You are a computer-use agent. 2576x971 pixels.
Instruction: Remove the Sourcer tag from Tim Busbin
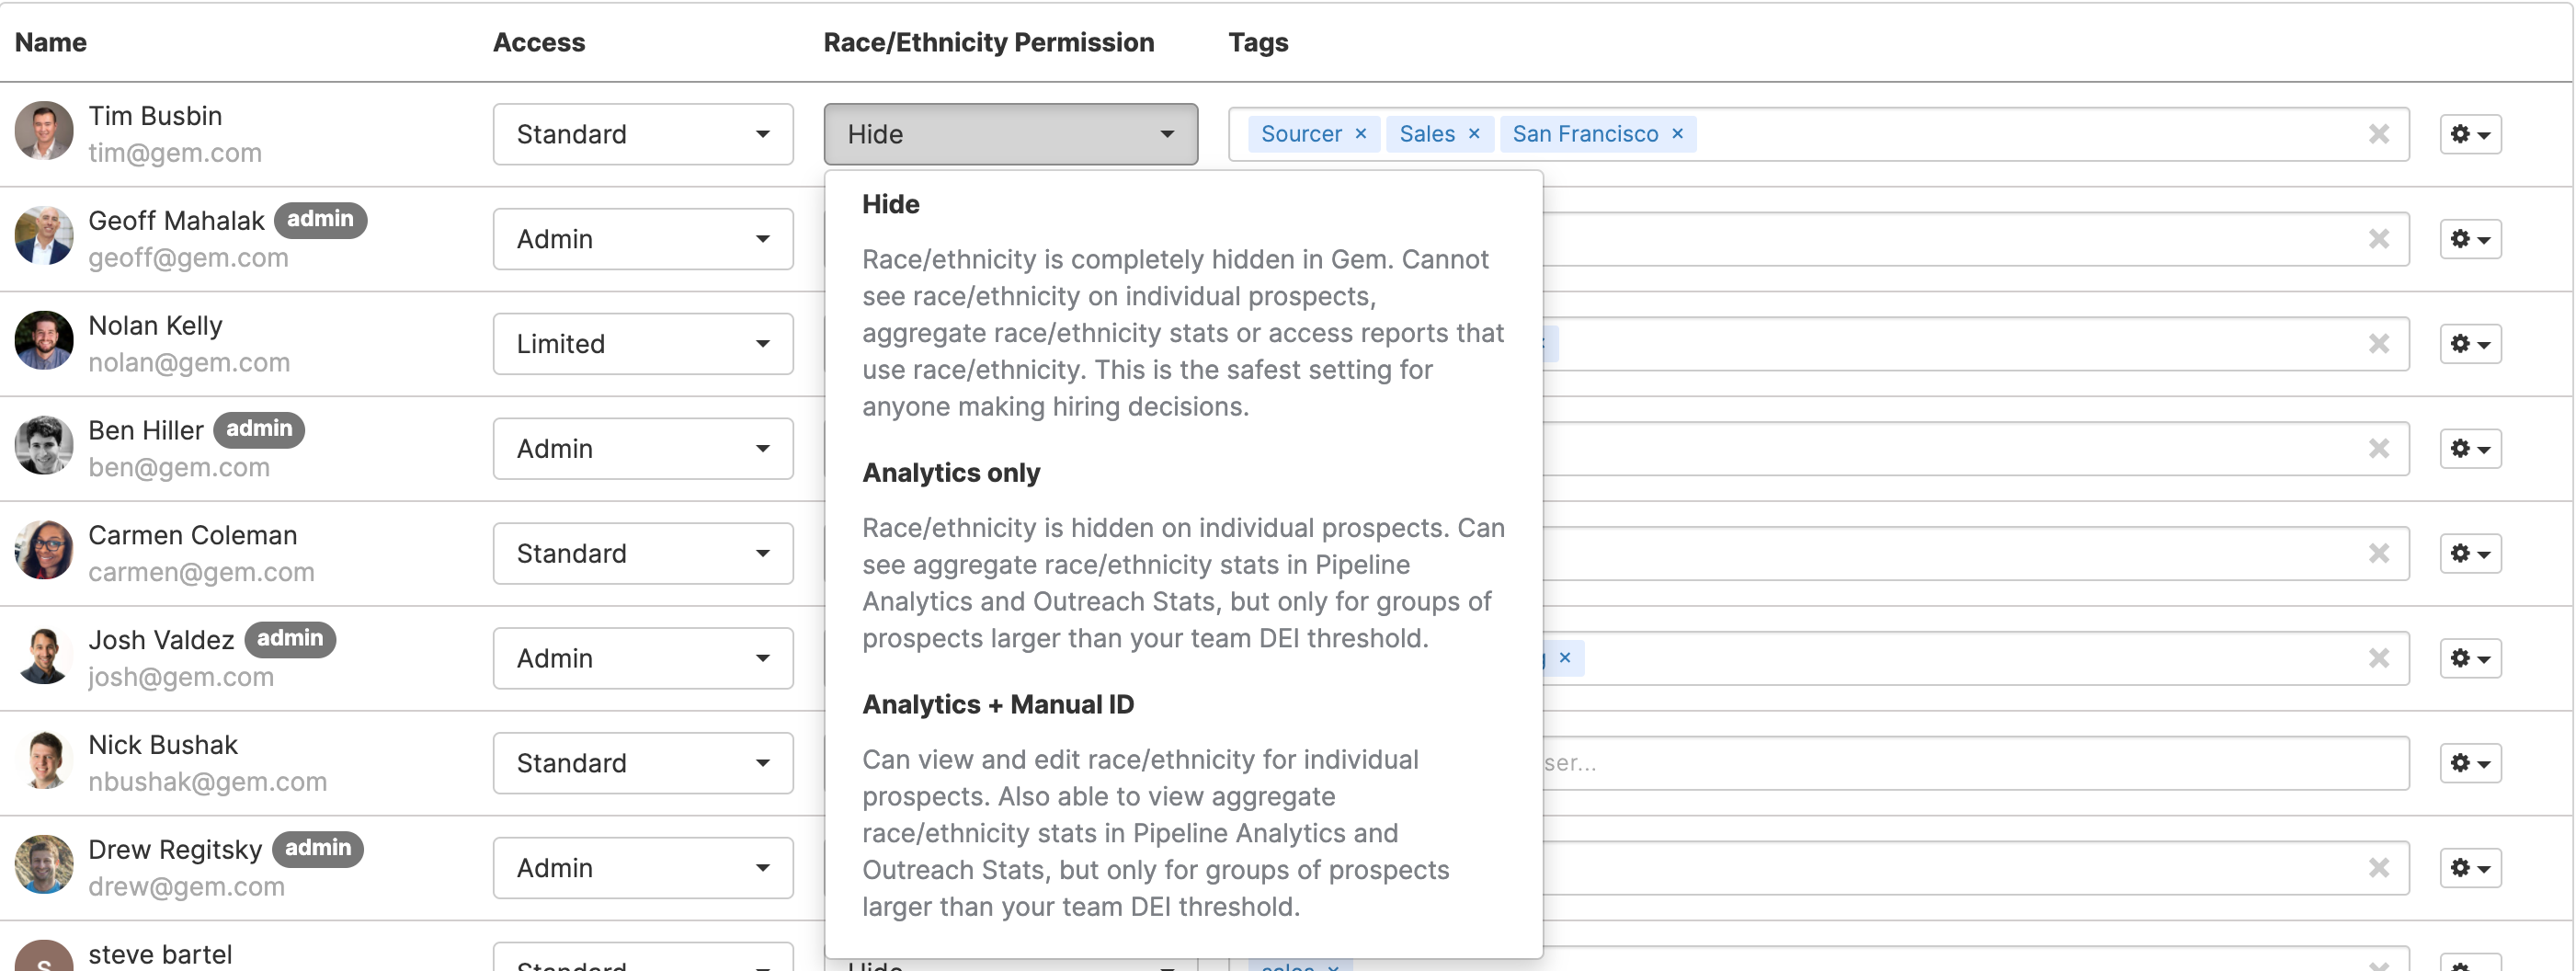click(x=1361, y=134)
